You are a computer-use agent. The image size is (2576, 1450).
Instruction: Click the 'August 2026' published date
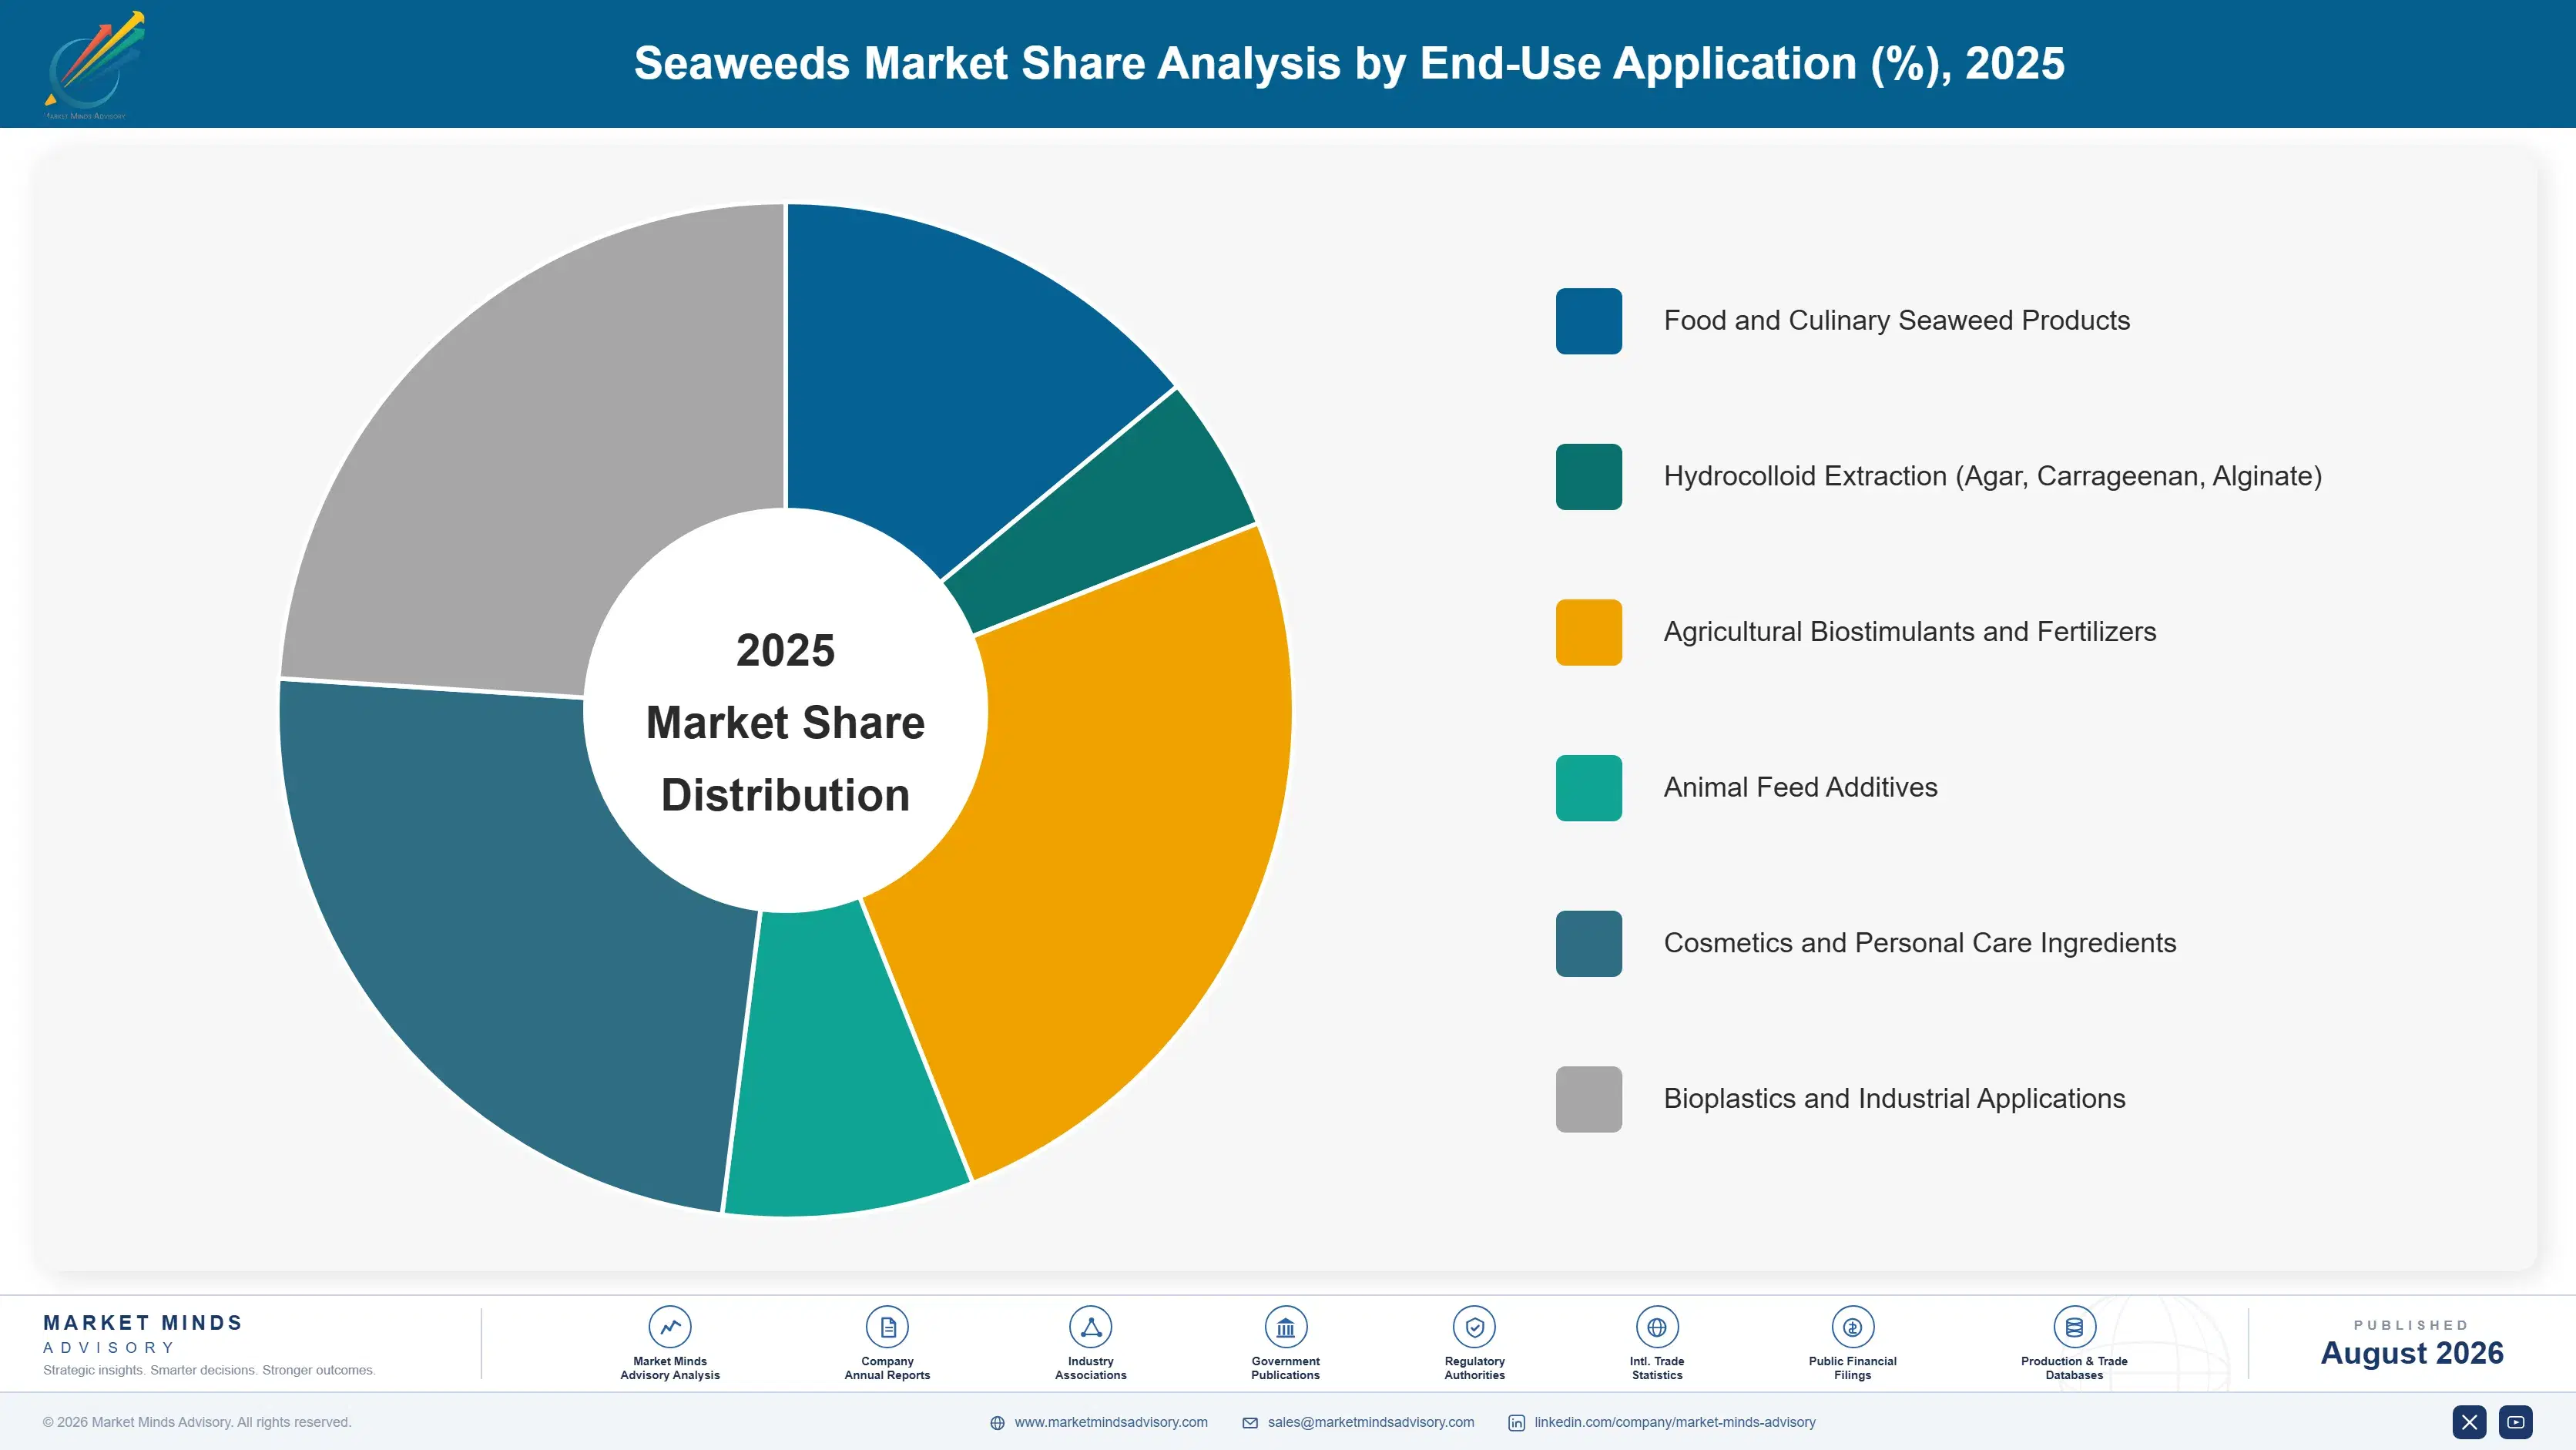[2411, 1353]
